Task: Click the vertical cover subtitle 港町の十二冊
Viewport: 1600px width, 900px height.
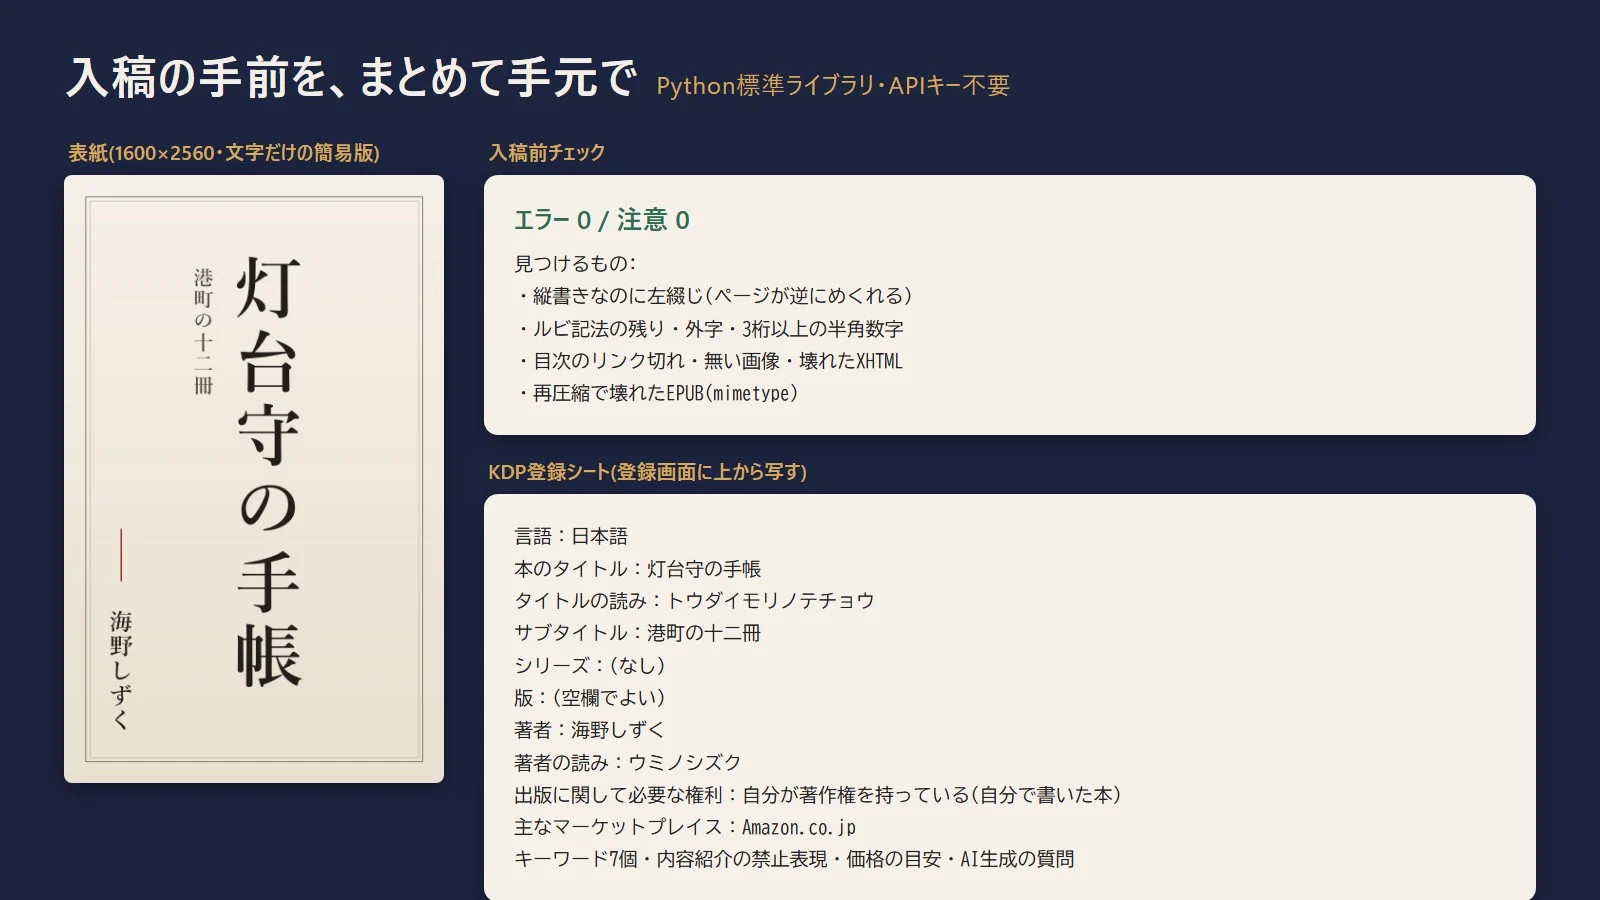Action: (x=204, y=331)
